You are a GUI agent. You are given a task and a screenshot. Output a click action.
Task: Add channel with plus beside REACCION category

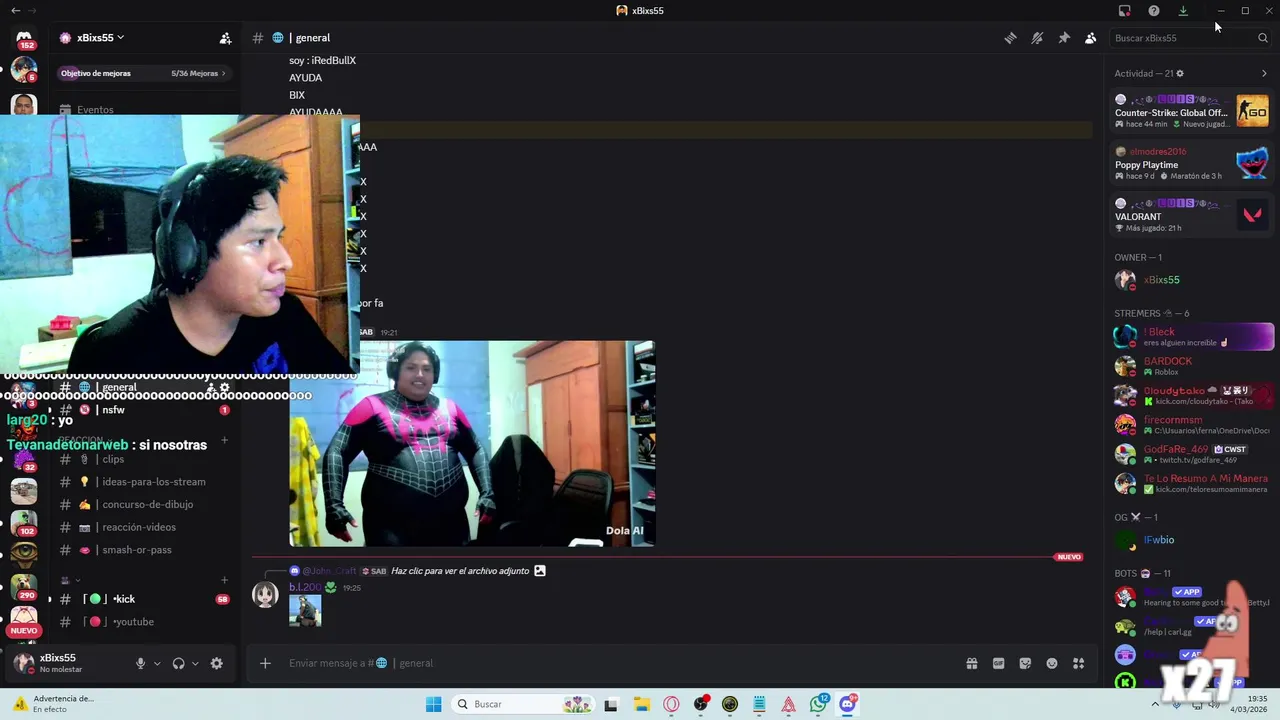[224, 440]
